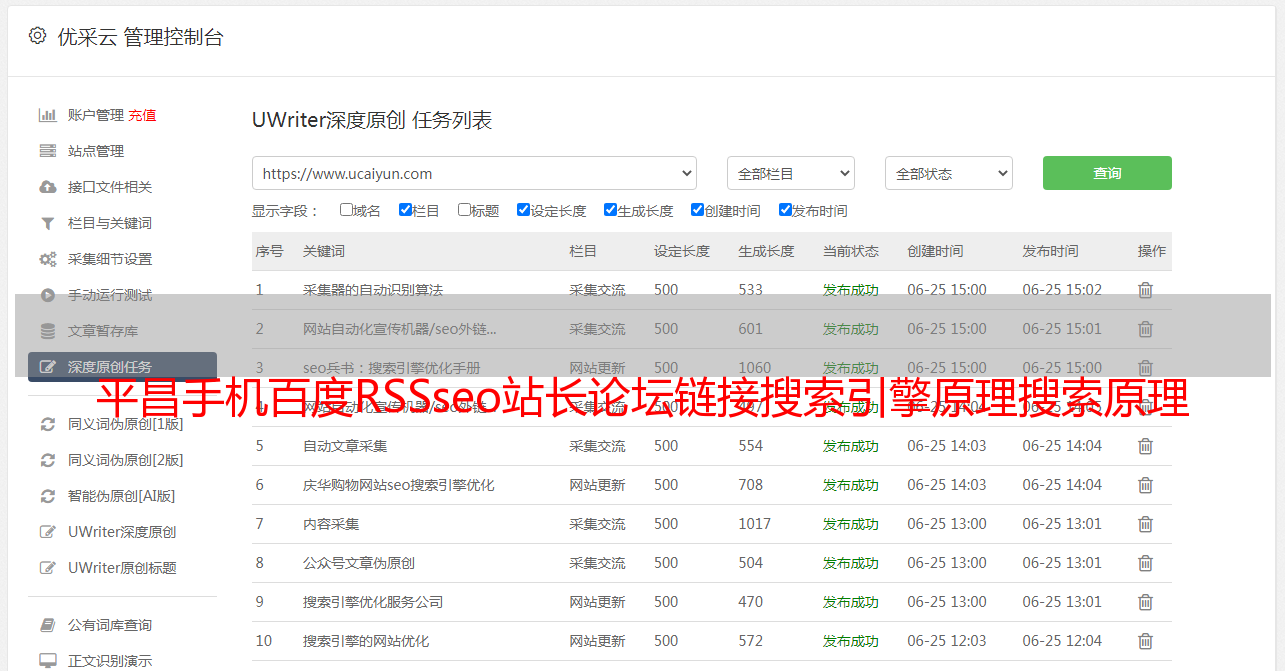Click the filter funnel icon for 栏目与关键词
The height and width of the screenshot is (671, 1285).
point(47,223)
